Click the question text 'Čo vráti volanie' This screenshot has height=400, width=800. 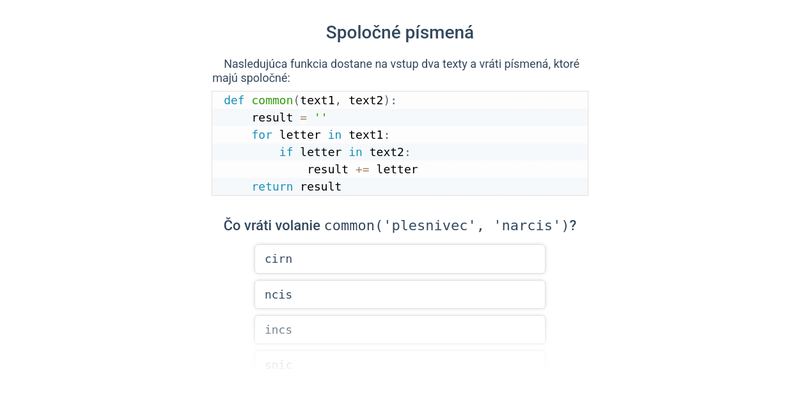[271, 226]
